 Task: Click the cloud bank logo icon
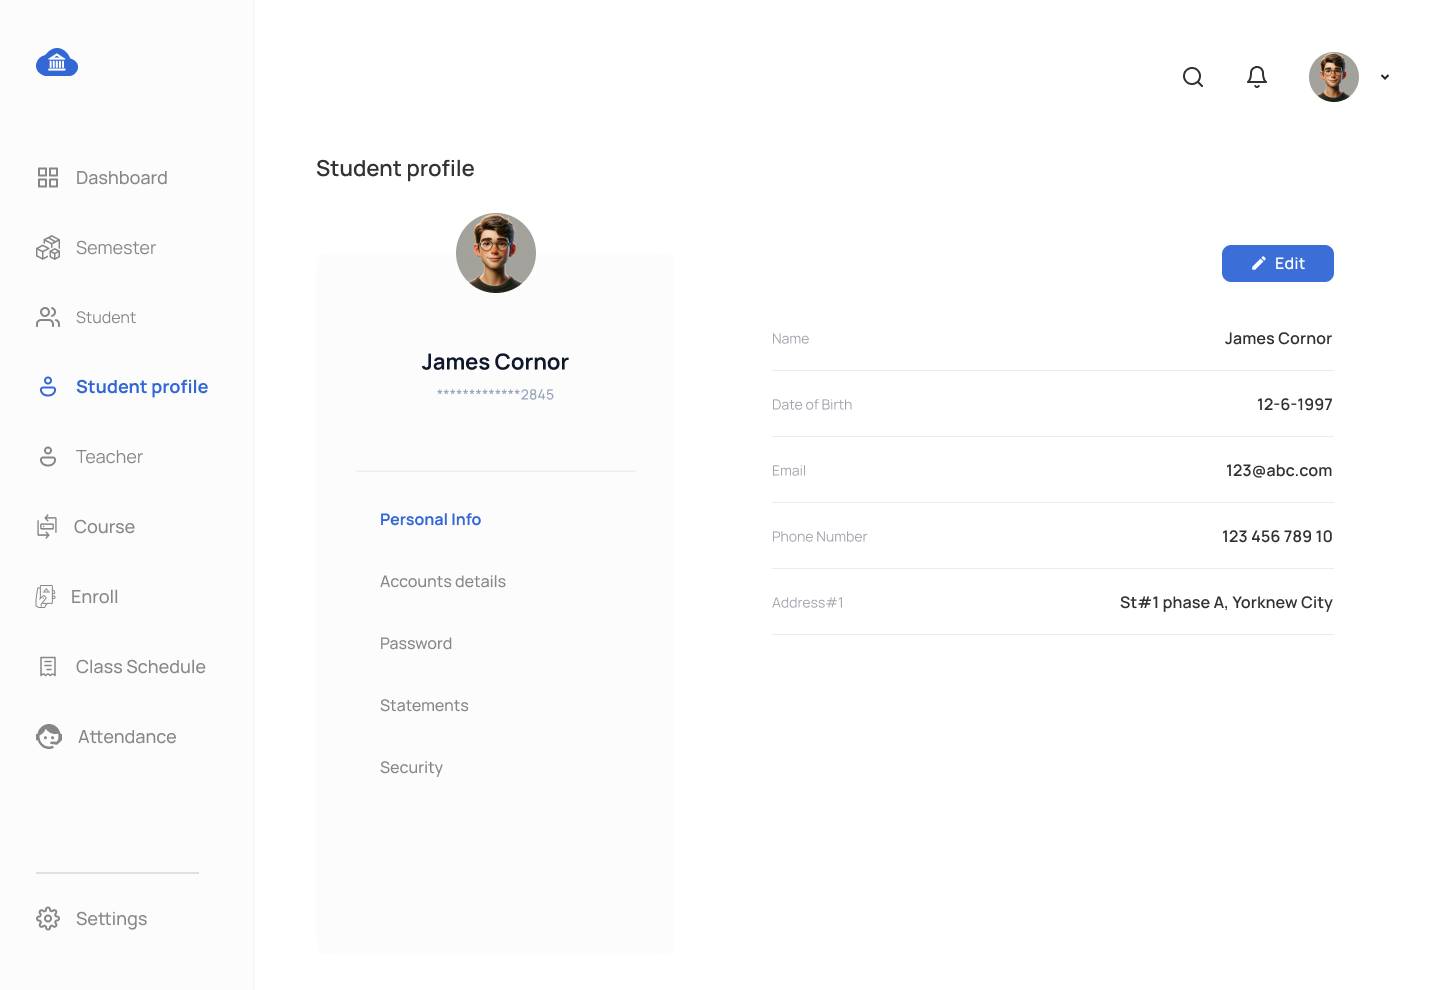point(57,62)
